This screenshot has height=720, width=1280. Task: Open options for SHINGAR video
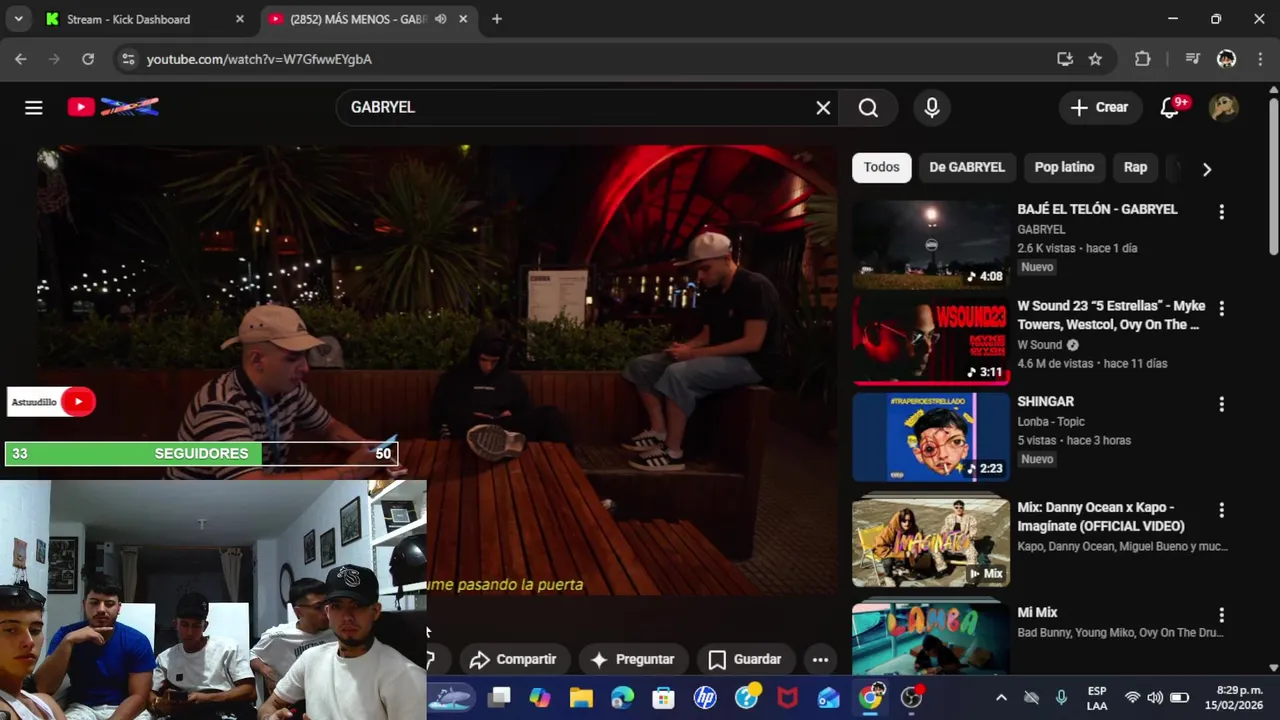point(1221,404)
